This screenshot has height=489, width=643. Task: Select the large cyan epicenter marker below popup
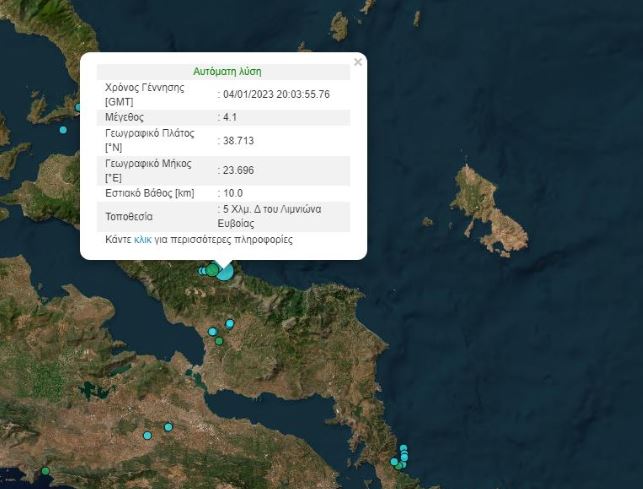pos(225,270)
